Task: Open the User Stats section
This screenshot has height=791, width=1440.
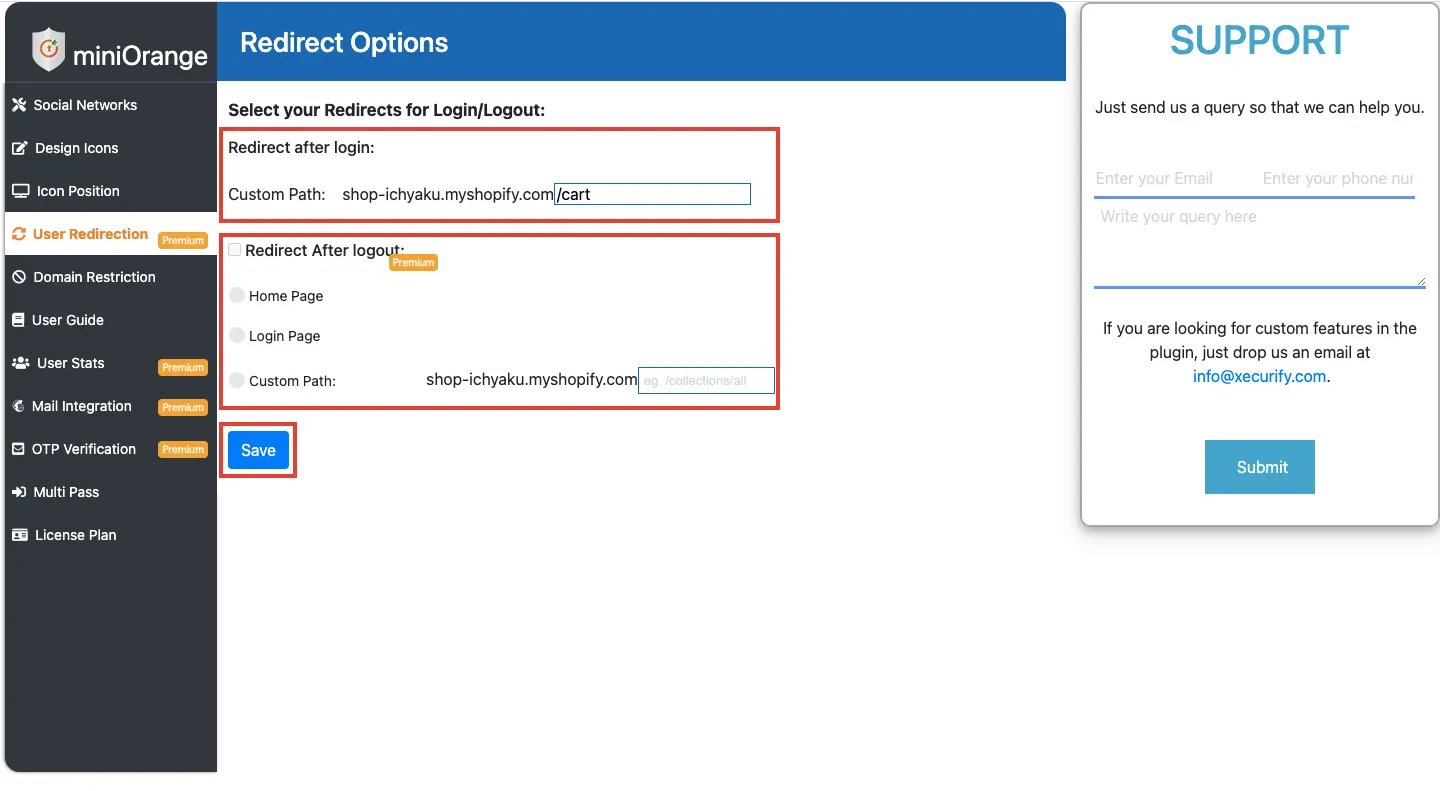Action: point(110,363)
